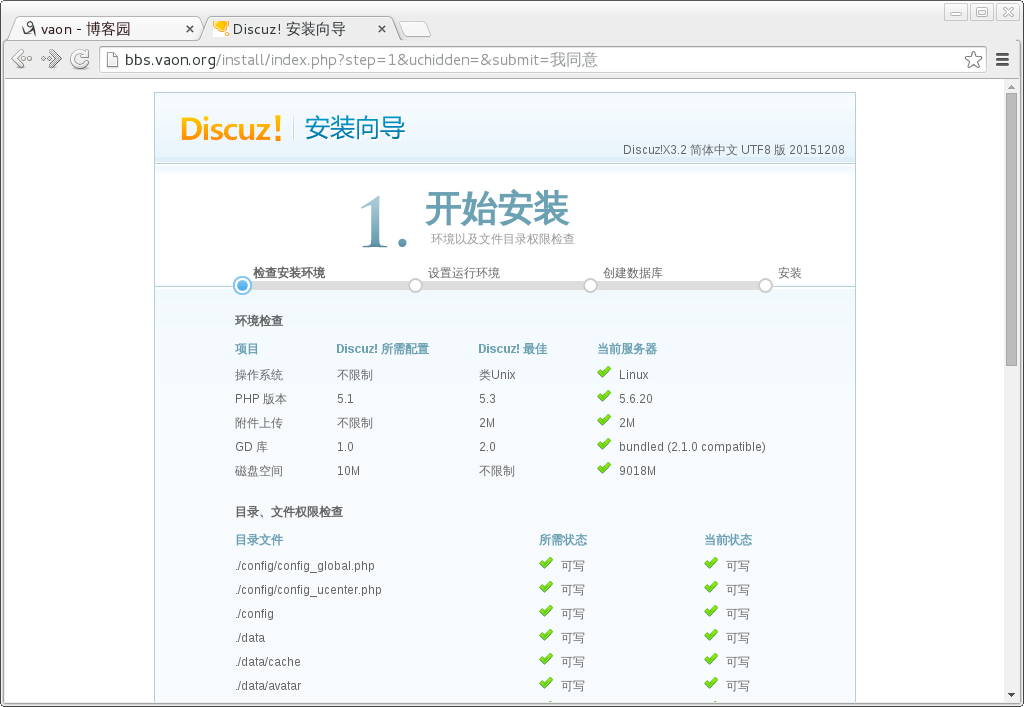Click 当前状态 check for ./config/config_ucenter.php
This screenshot has width=1024, height=707.
(711, 588)
